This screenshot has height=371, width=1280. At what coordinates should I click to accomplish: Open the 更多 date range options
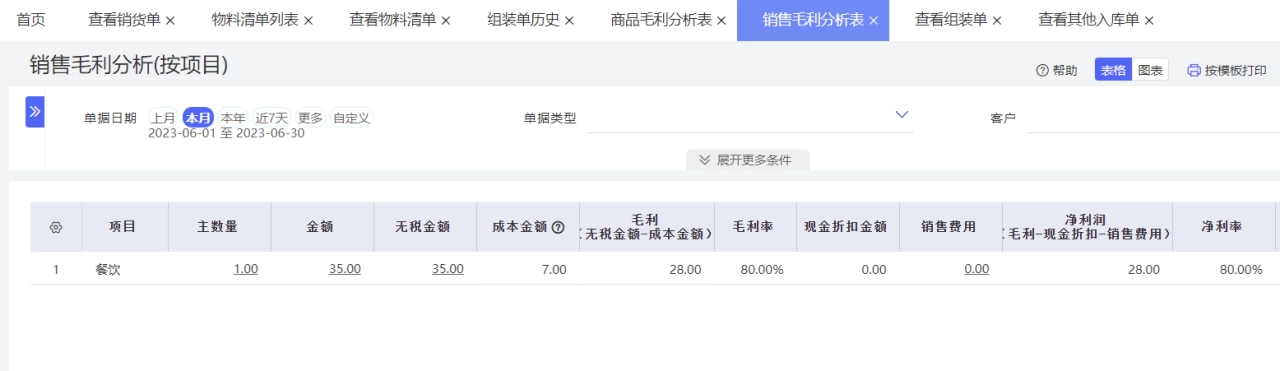(x=310, y=118)
